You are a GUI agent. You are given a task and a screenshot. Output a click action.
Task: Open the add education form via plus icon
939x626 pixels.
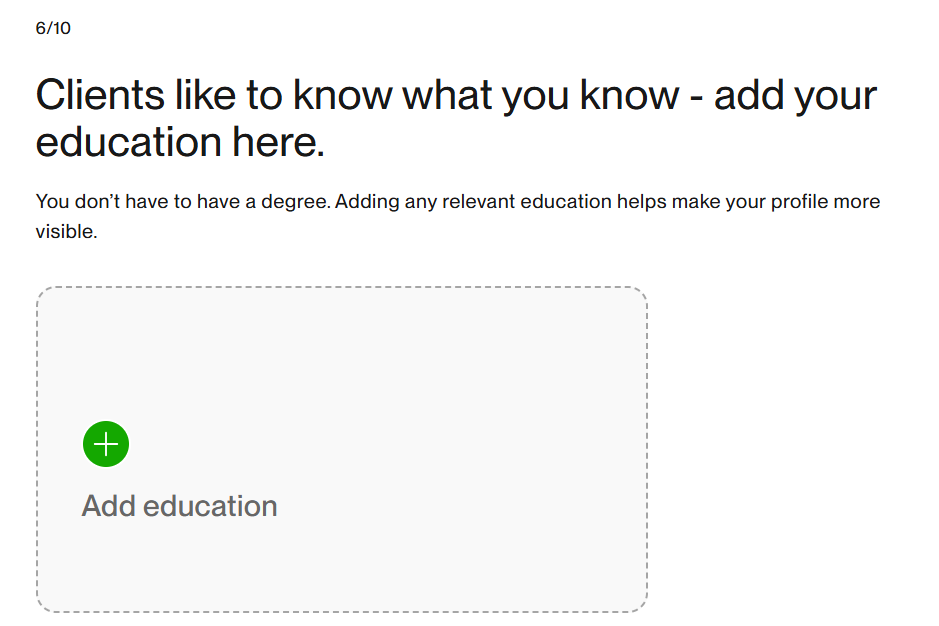point(106,444)
